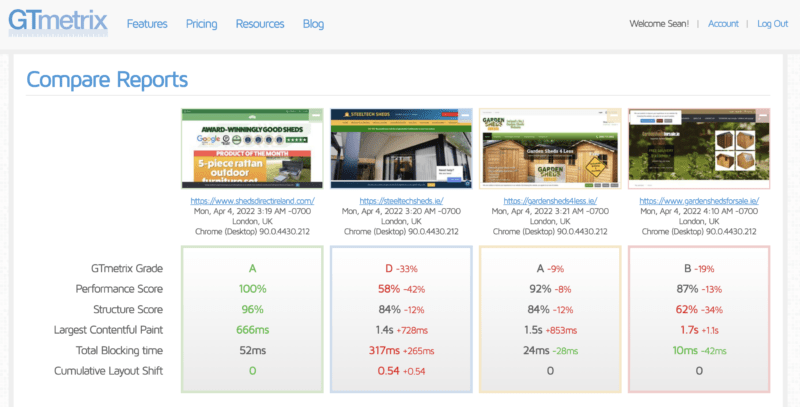Click the '666ms' Largest Contentful Paint value
Image resolution: width=800 pixels, height=407 pixels.
point(253,330)
